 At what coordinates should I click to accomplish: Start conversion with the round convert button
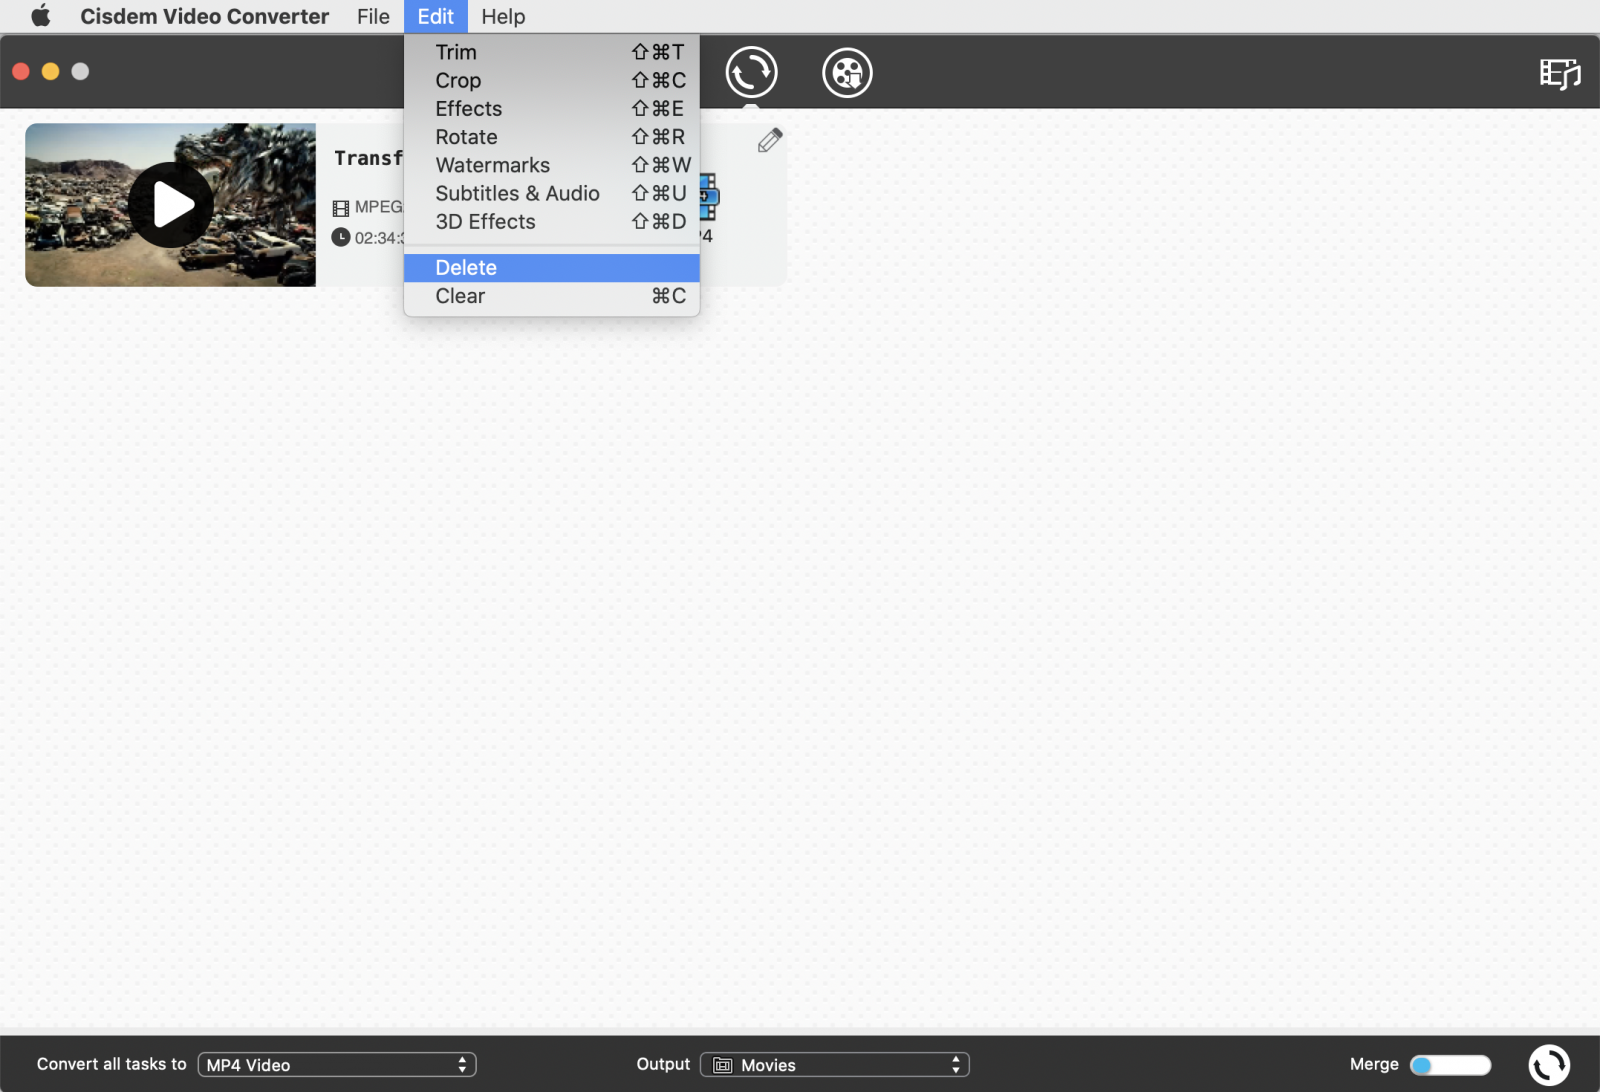[1549, 1065]
